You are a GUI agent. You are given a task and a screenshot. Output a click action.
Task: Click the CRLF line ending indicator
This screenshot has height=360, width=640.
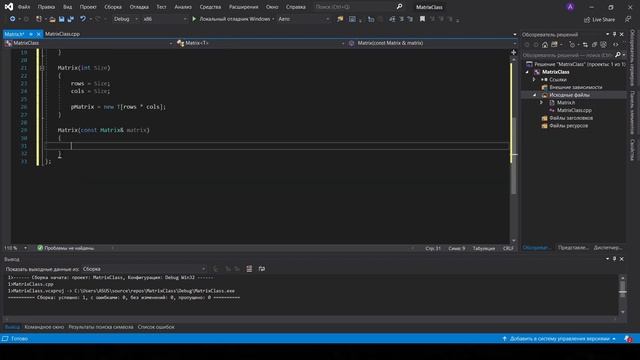point(508,248)
